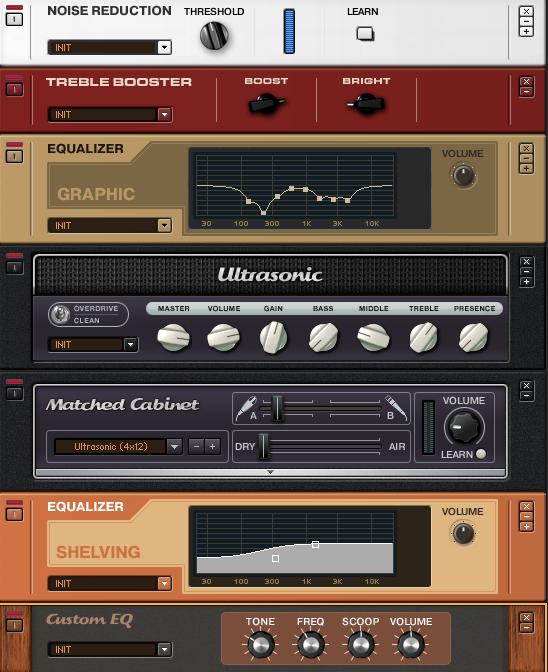Click microphone A icon in Matched Cabinet
The width and height of the screenshot is (548, 672).
246,409
